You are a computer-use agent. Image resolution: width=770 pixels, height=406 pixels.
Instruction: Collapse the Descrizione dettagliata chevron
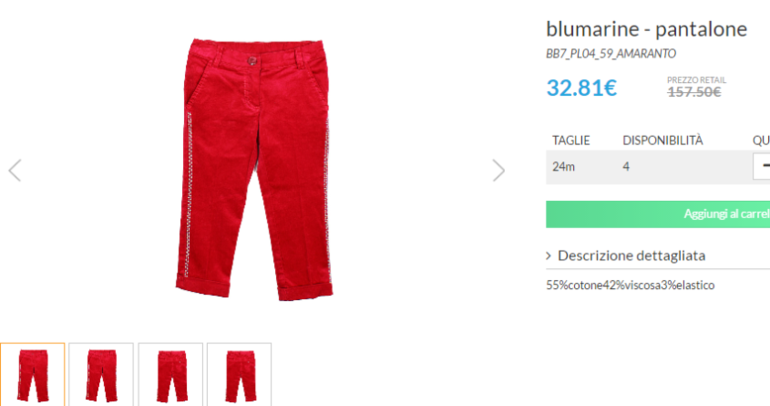(x=549, y=256)
